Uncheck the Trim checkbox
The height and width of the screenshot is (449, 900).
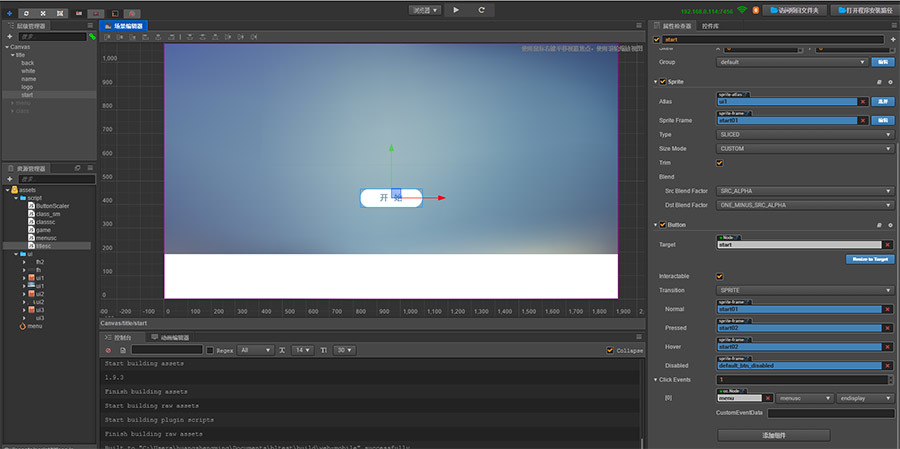(x=720, y=163)
